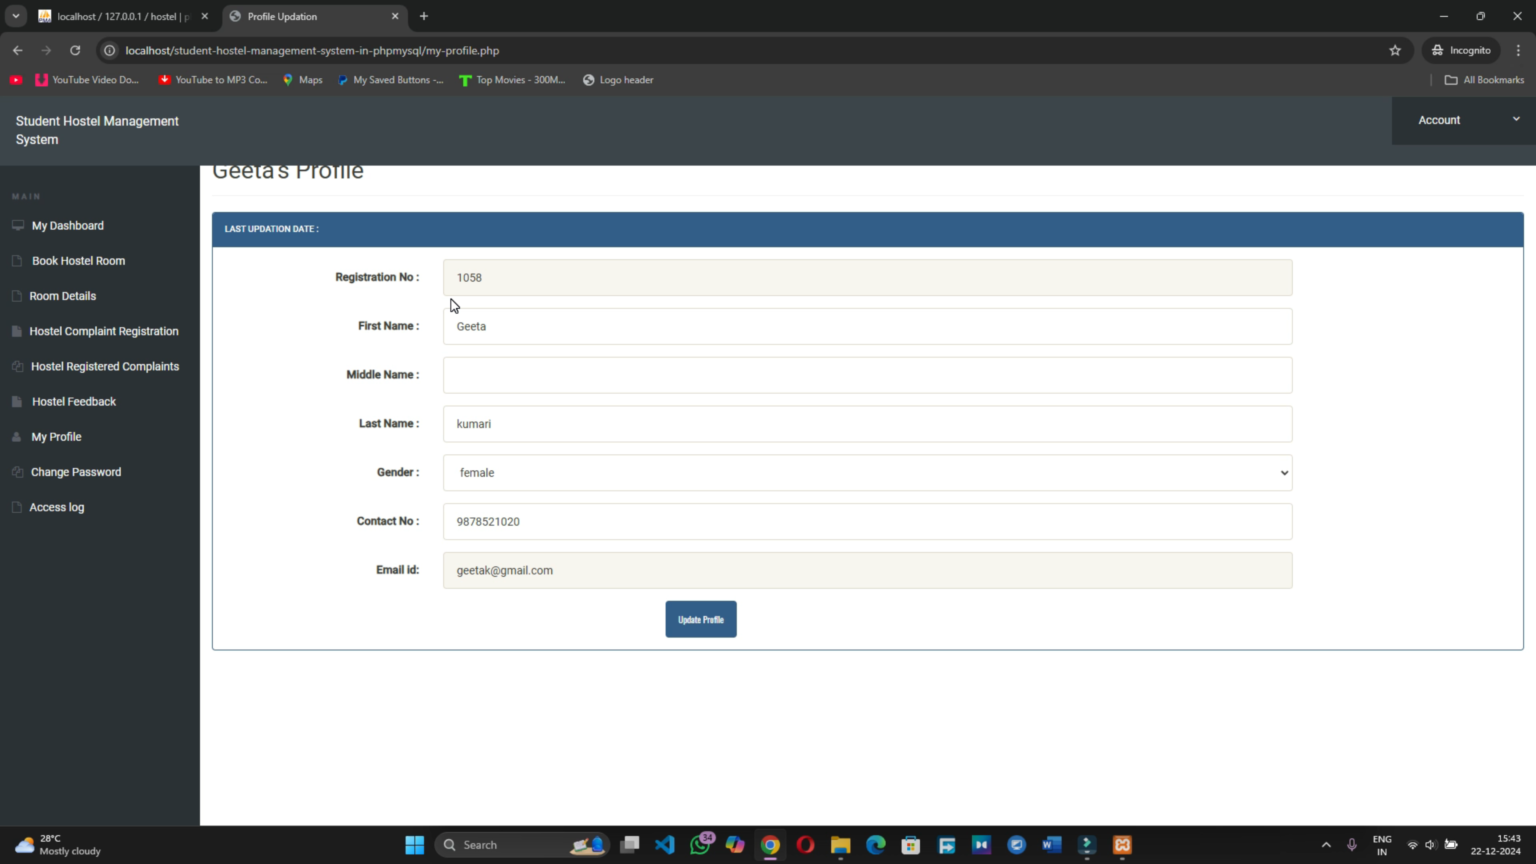Open the My Dashboard sidebar icon
The image size is (1536, 864).
[17, 225]
